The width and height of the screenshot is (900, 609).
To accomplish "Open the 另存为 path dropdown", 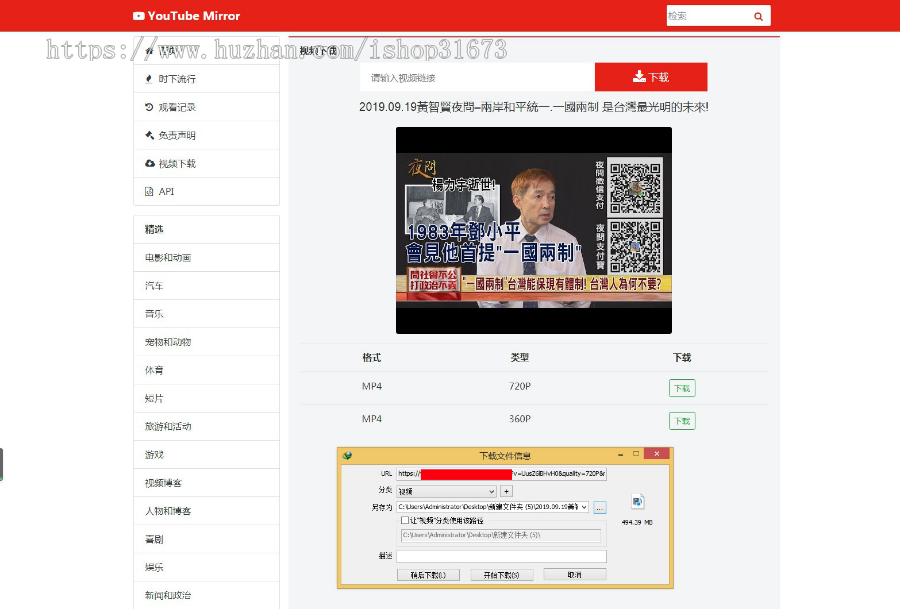I will pyautogui.click(x=584, y=507).
